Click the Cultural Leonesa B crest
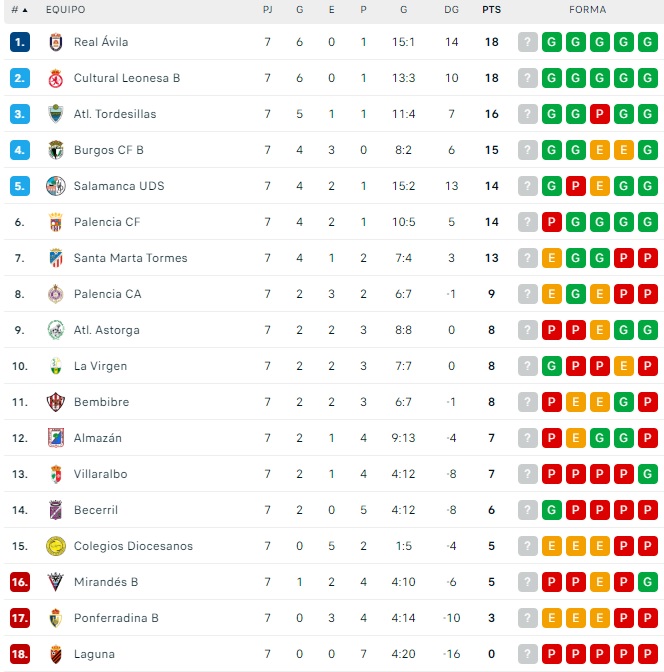 [56, 78]
